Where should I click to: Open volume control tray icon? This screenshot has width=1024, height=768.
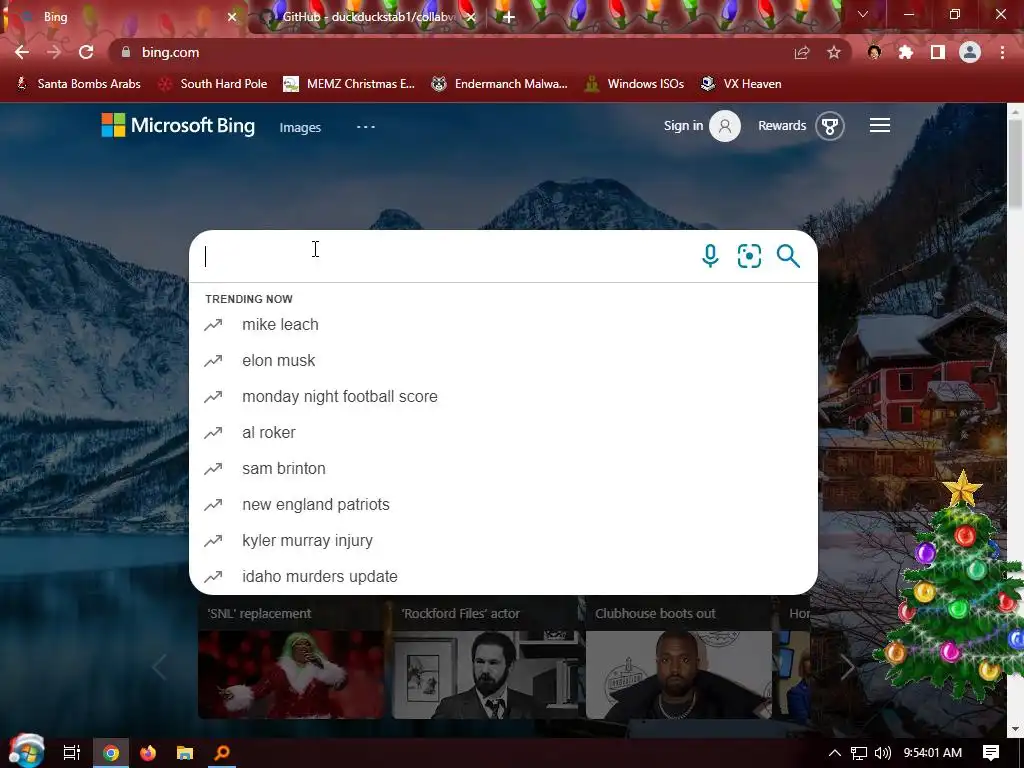tap(882, 753)
